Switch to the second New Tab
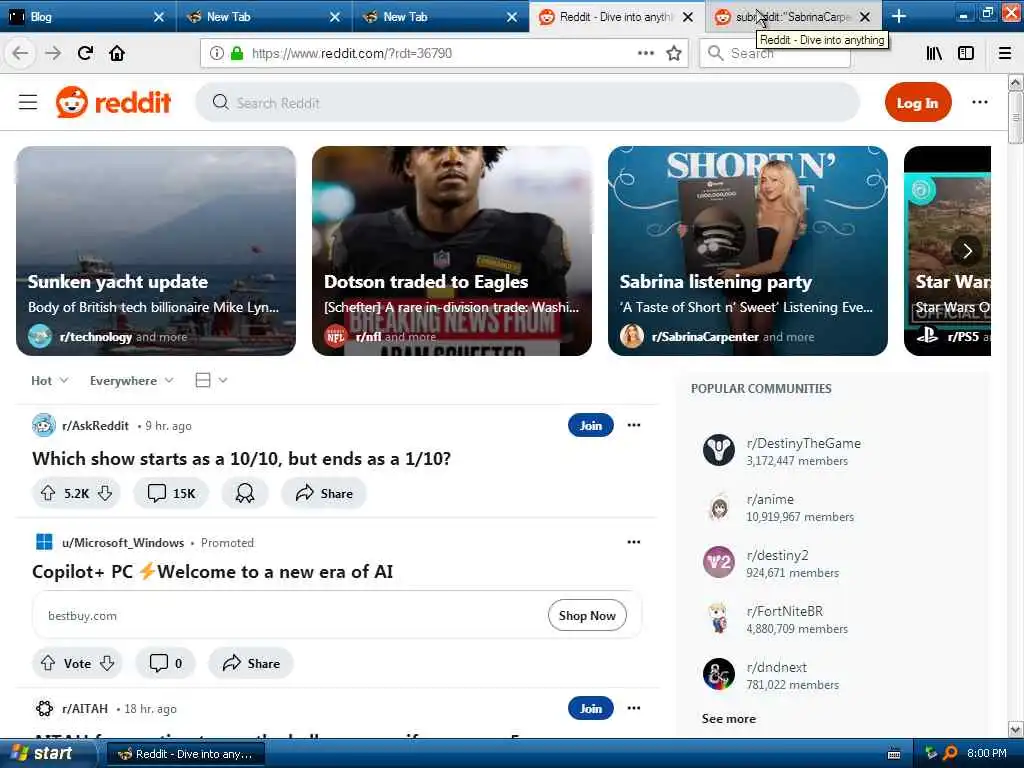Image resolution: width=1024 pixels, height=768 pixels. pos(441,16)
